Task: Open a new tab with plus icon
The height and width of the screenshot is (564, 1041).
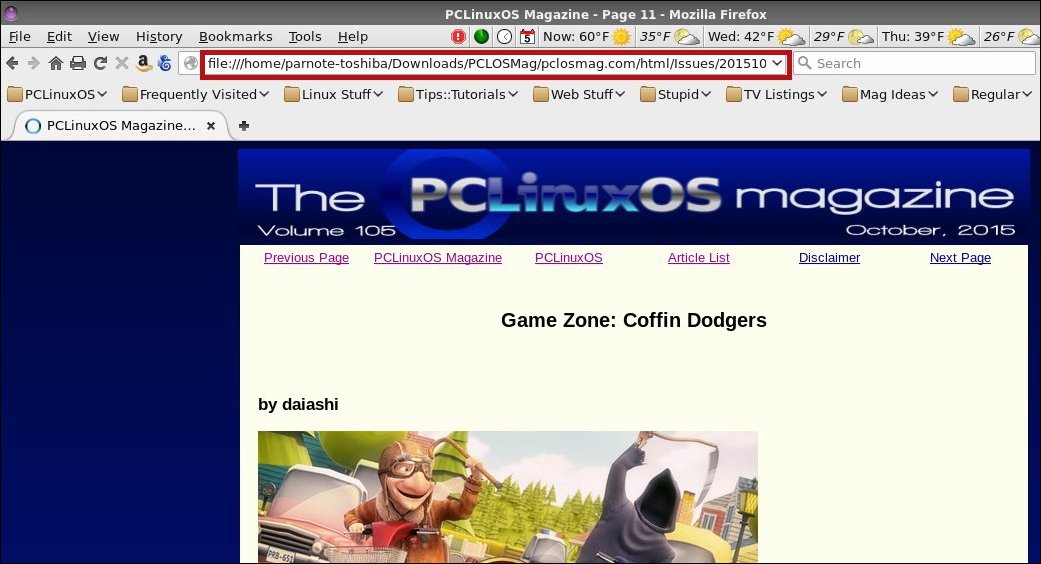Action: pyautogui.click(x=244, y=125)
